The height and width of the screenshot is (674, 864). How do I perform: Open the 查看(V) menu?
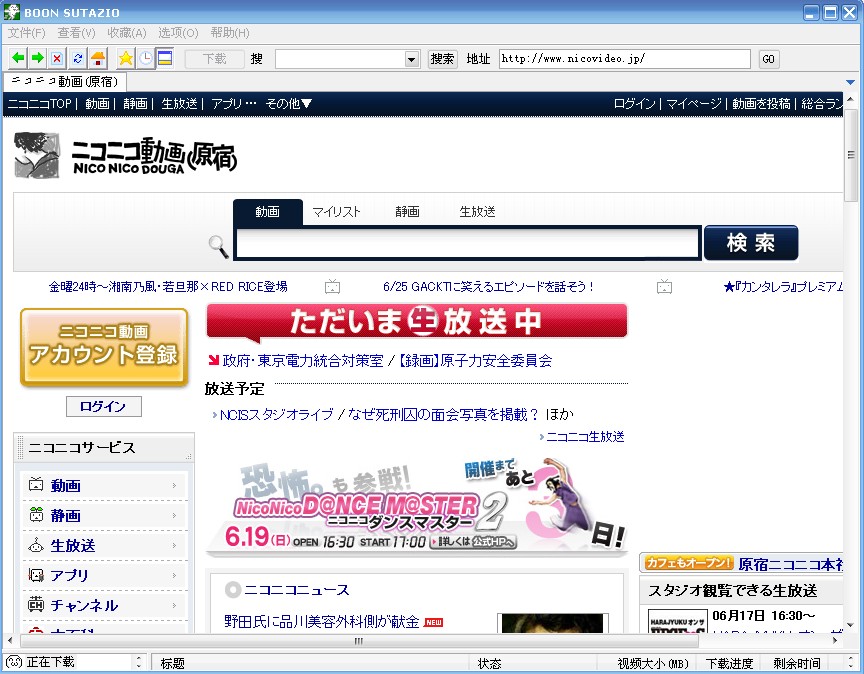(77, 33)
